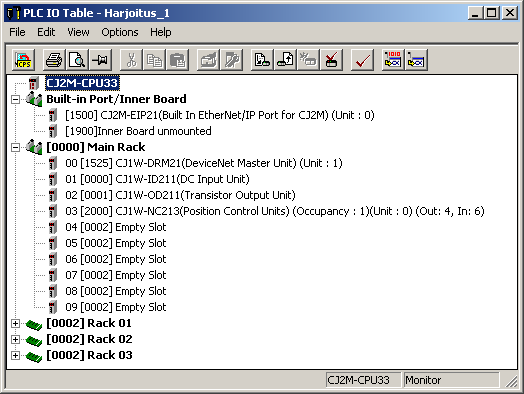Viewport: 524px width, 394px height.
Task: Expand the [0002] Rack 02 node
Action: (x=15, y=340)
